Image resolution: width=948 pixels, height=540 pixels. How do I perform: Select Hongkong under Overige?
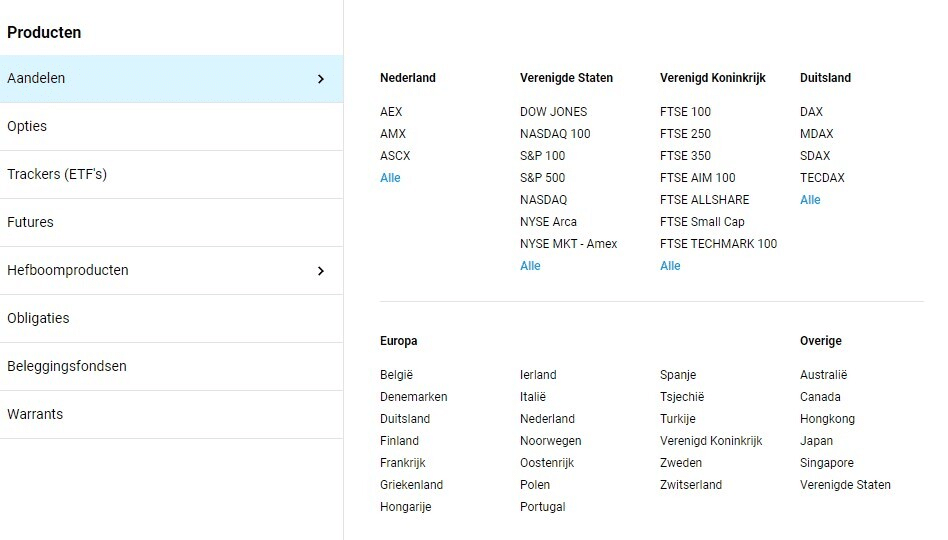[827, 418]
